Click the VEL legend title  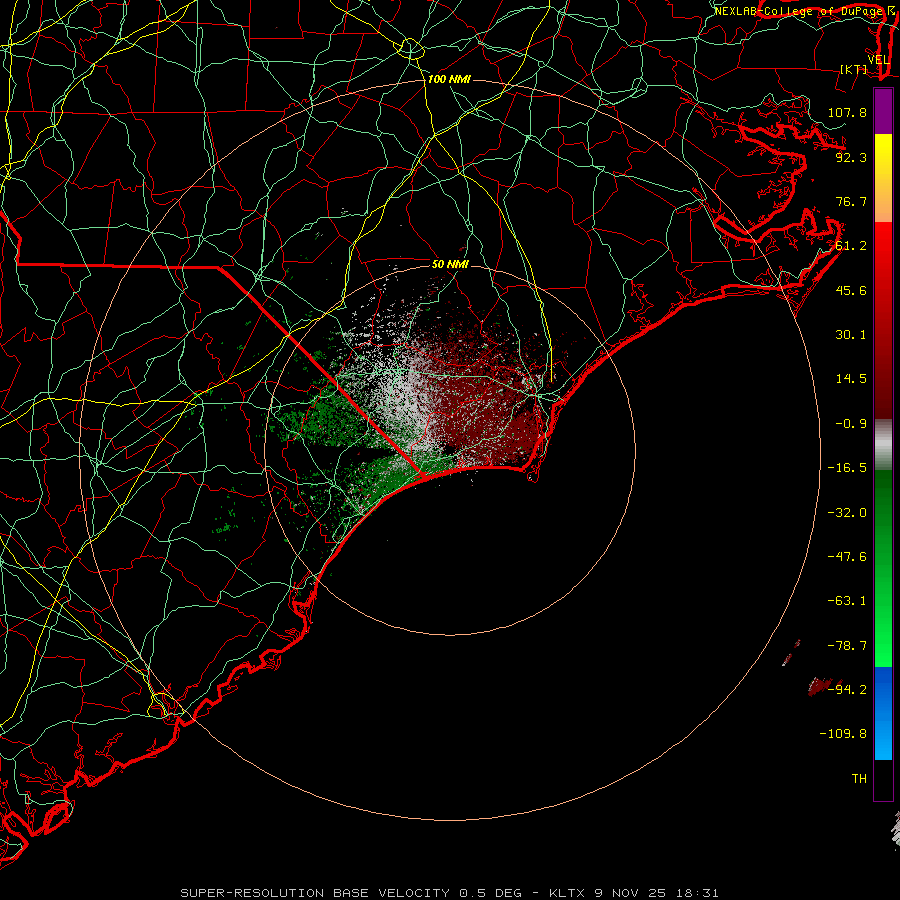click(878, 60)
